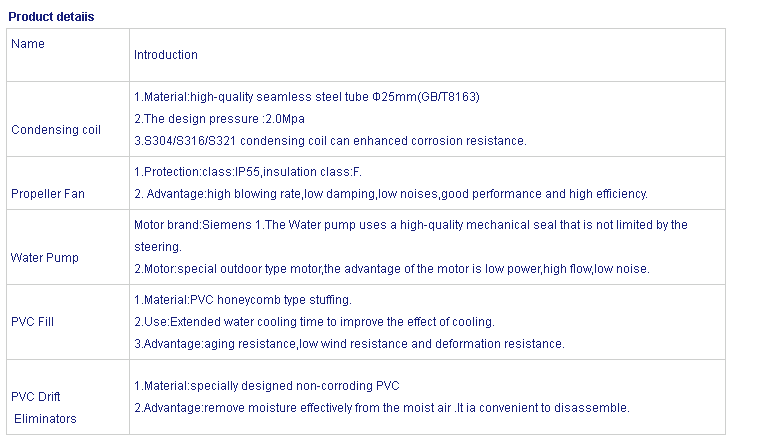Click the aging resistance advantage line
This screenshot has height=446, width=772.
(x=349, y=344)
